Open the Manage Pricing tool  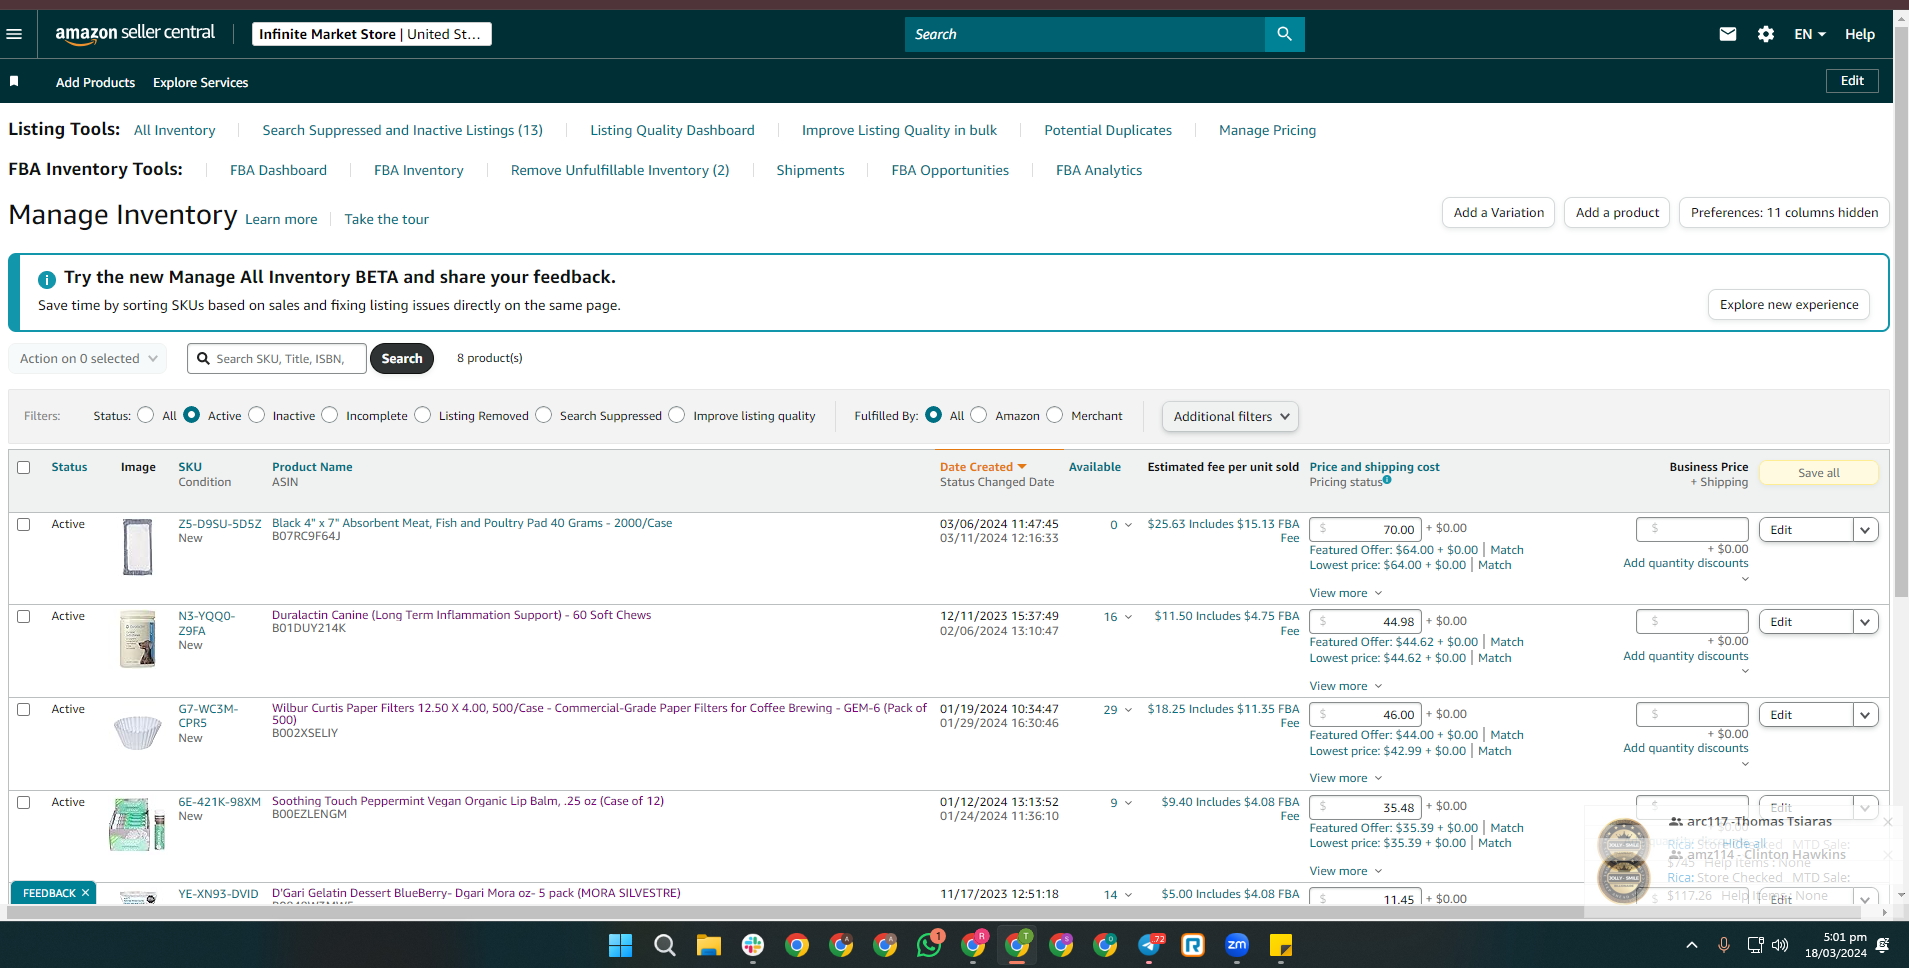point(1267,130)
